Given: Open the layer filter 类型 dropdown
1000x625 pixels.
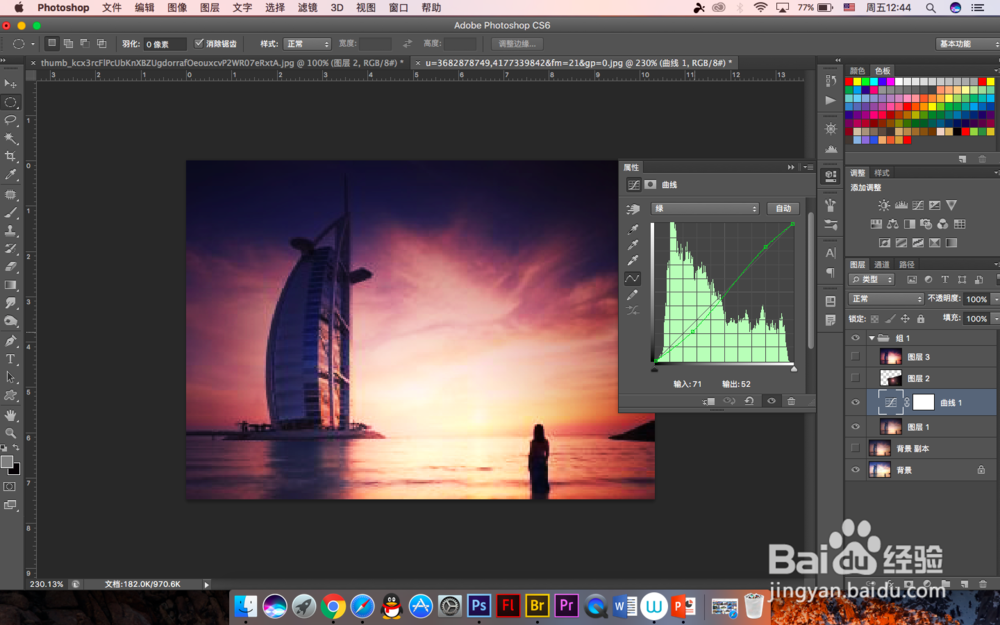Looking at the screenshot, I should (871, 279).
